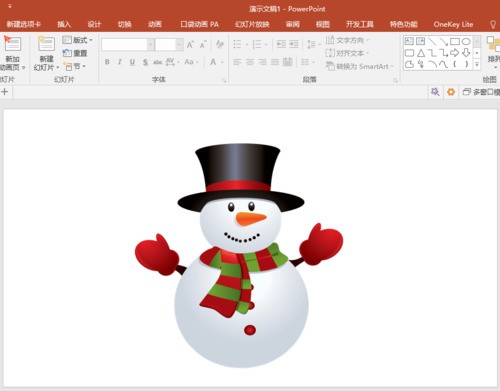Click the Increase Font Size icon
The width and height of the screenshot is (500, 391).
point(190,44)
